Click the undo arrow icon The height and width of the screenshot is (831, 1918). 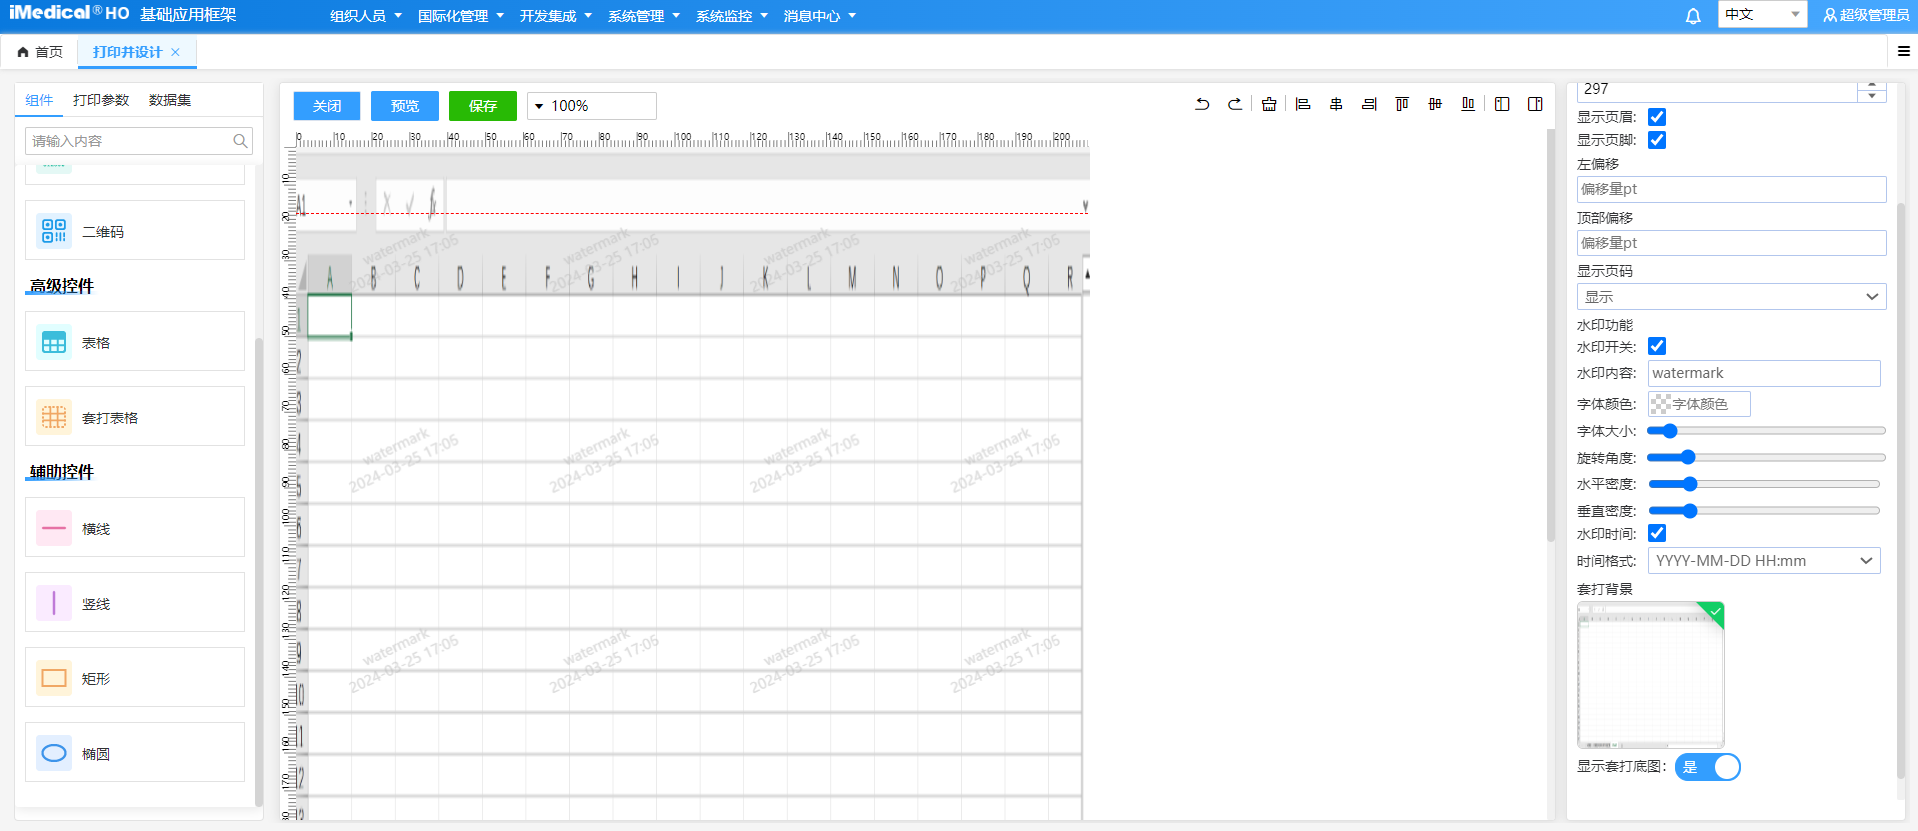pos(1202,104)
